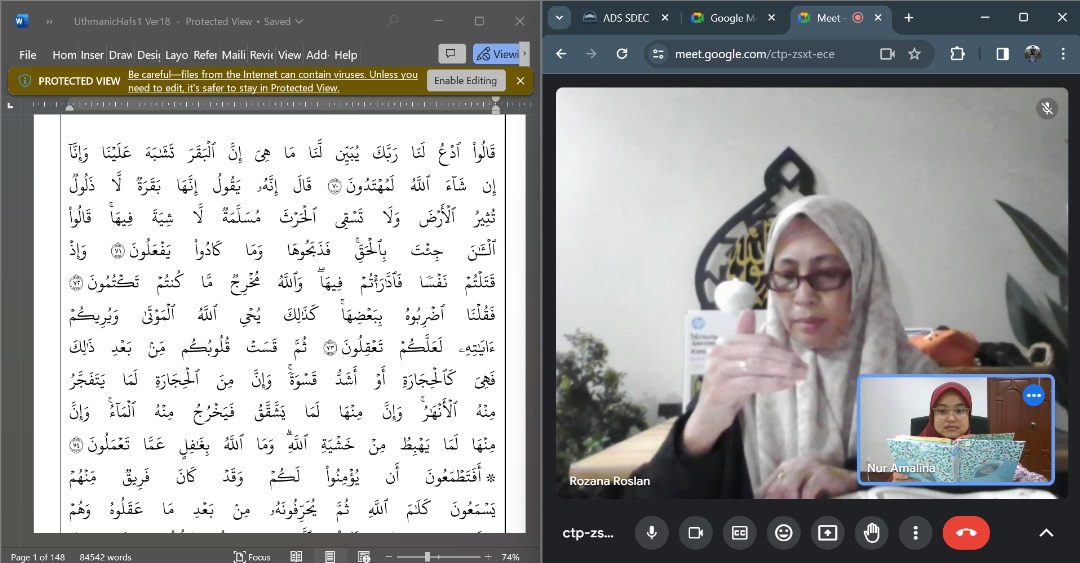Switch to Print Layout view icon
Viewport: 1080px width, 563px height.
pos(330,557)
